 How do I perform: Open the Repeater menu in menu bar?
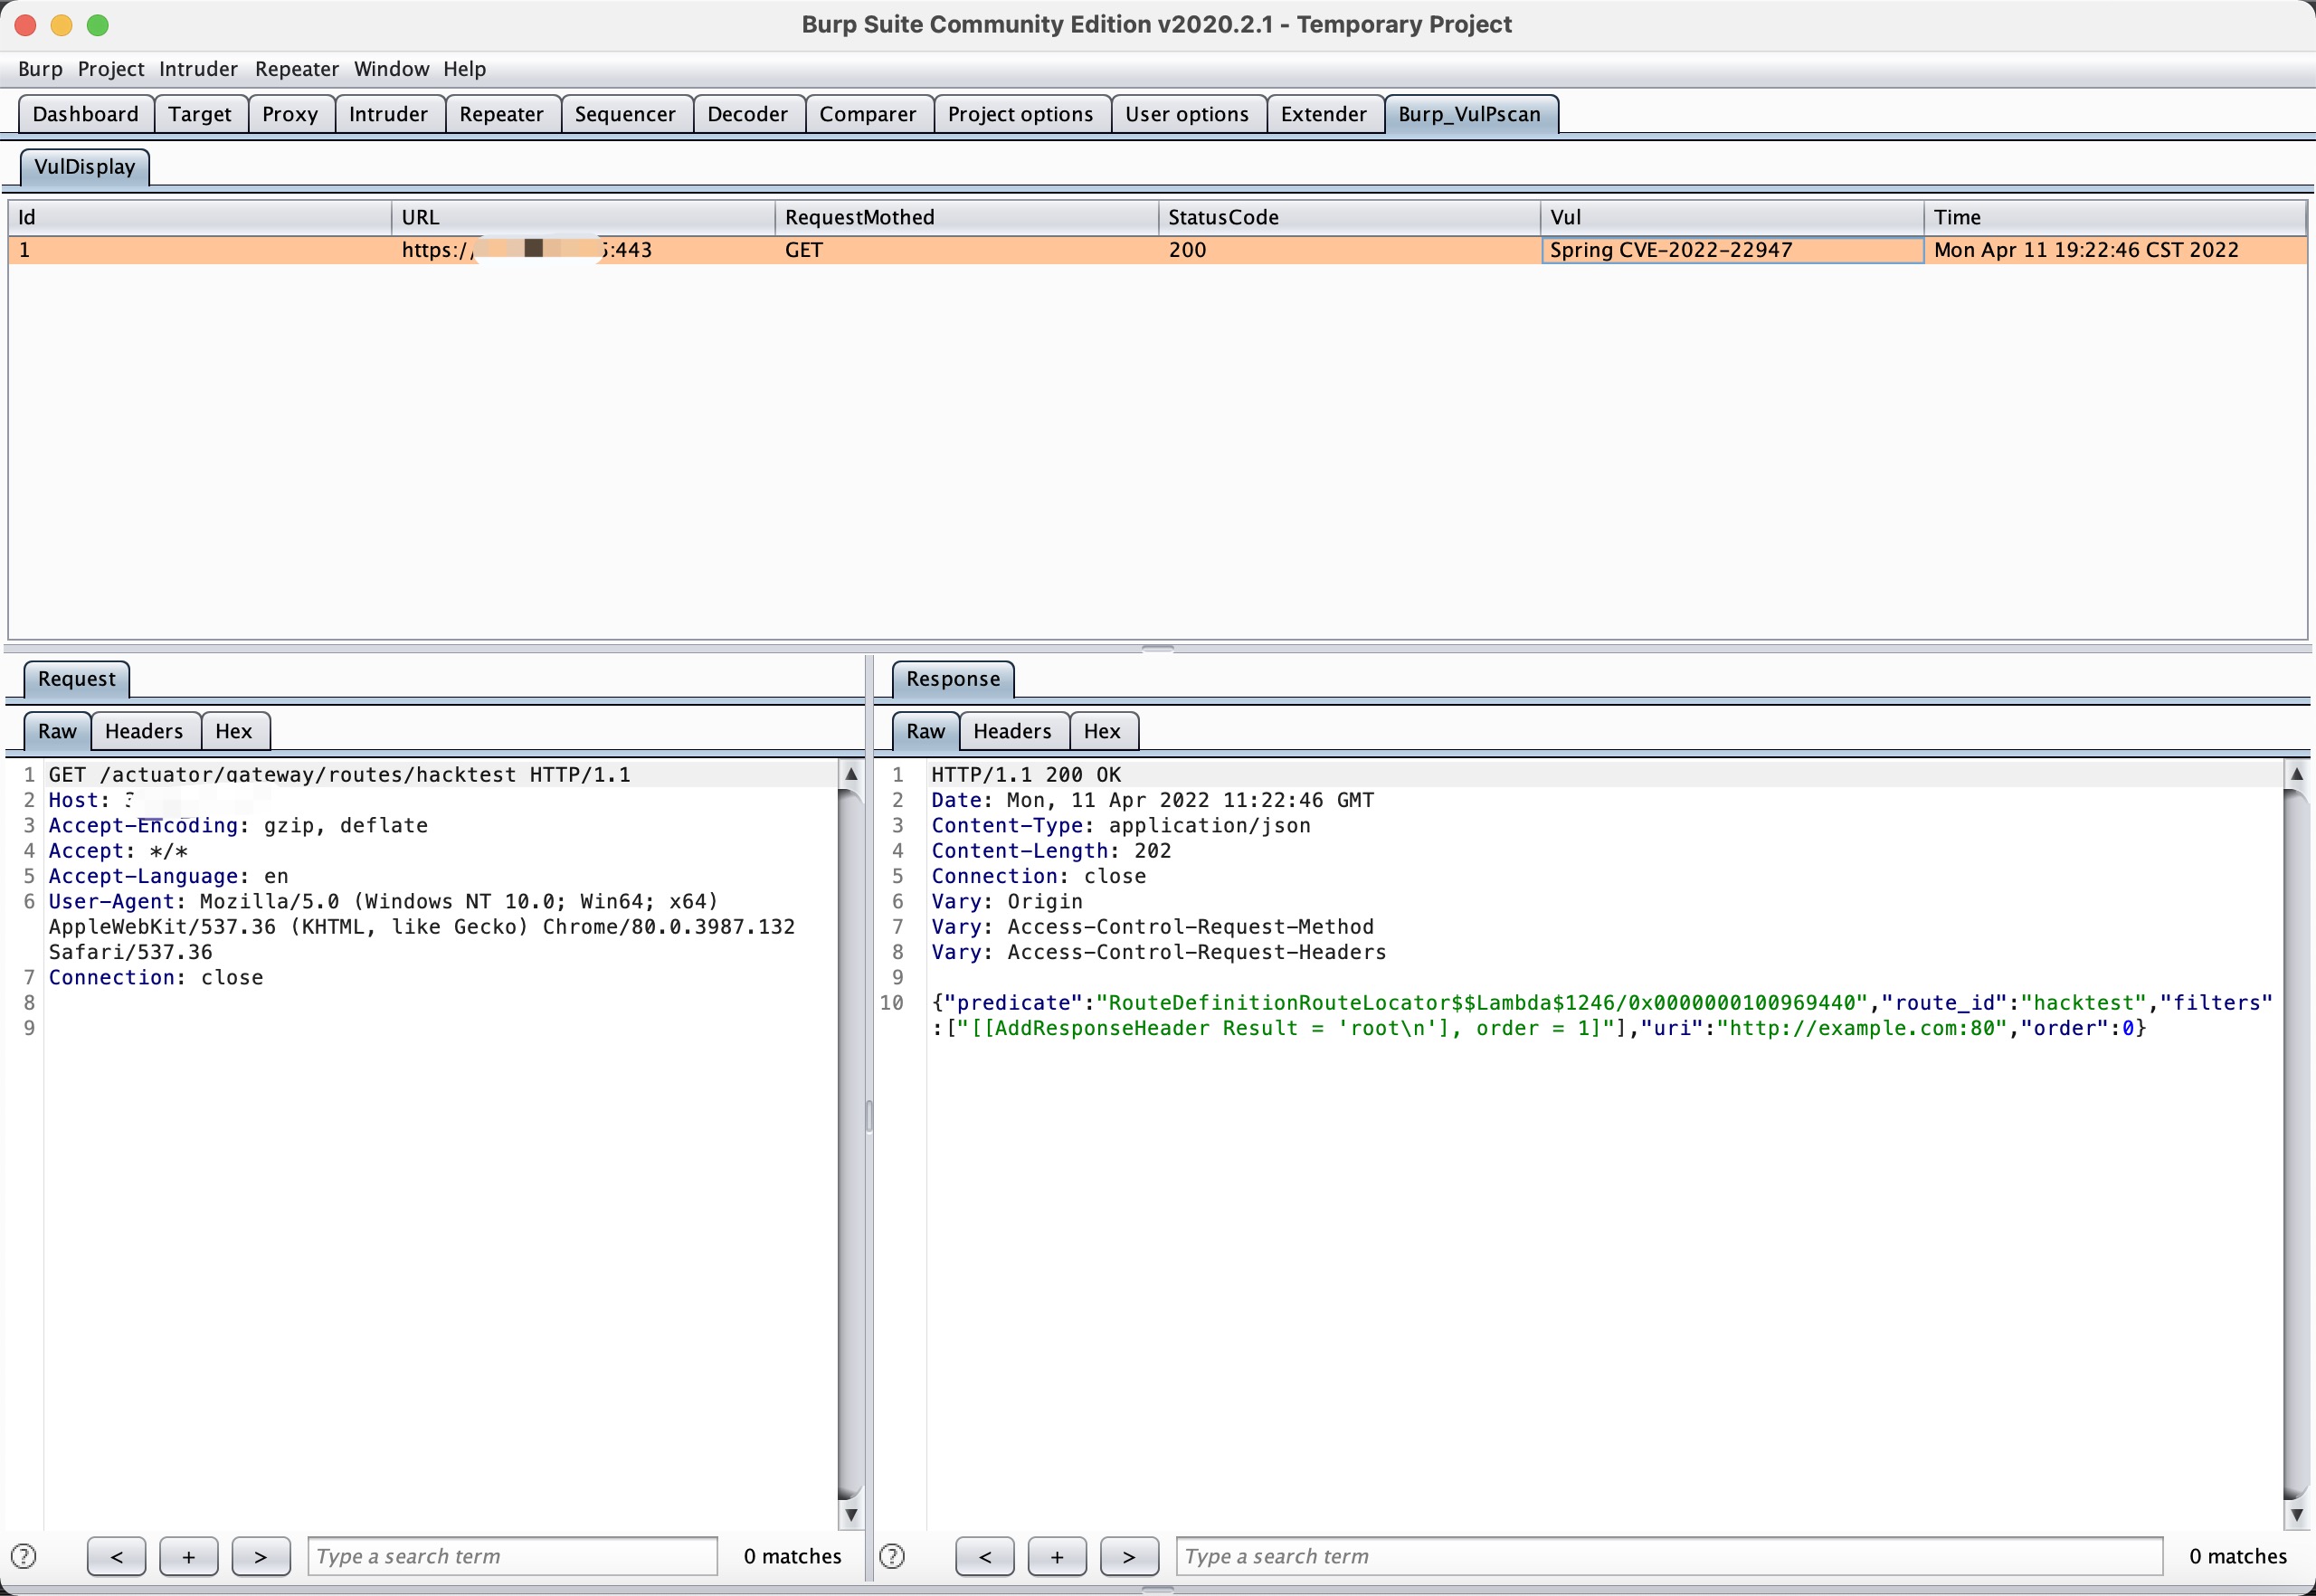[x=296, y=69]
